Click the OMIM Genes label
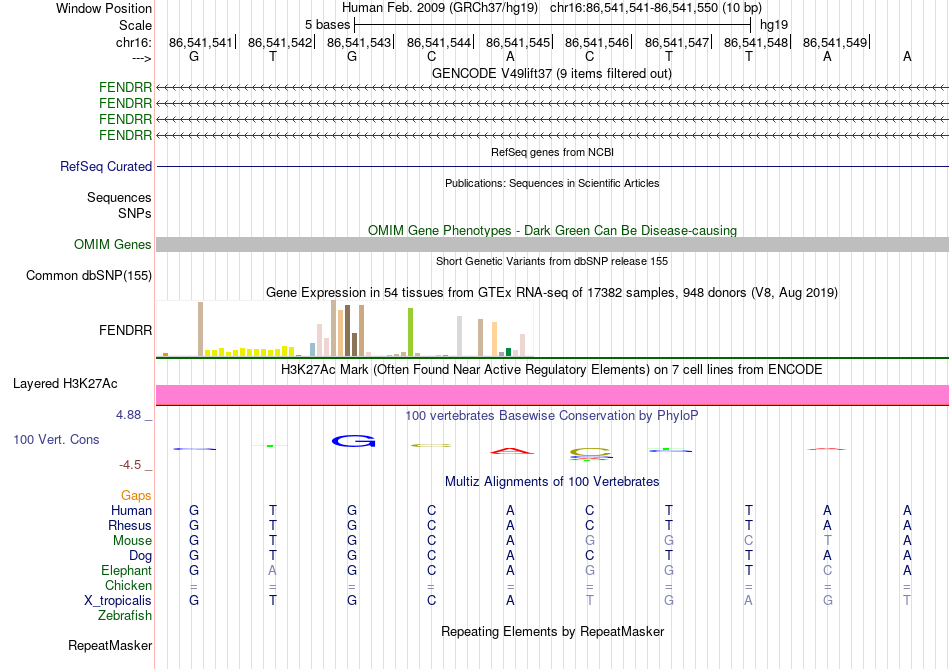 (112, 244)
